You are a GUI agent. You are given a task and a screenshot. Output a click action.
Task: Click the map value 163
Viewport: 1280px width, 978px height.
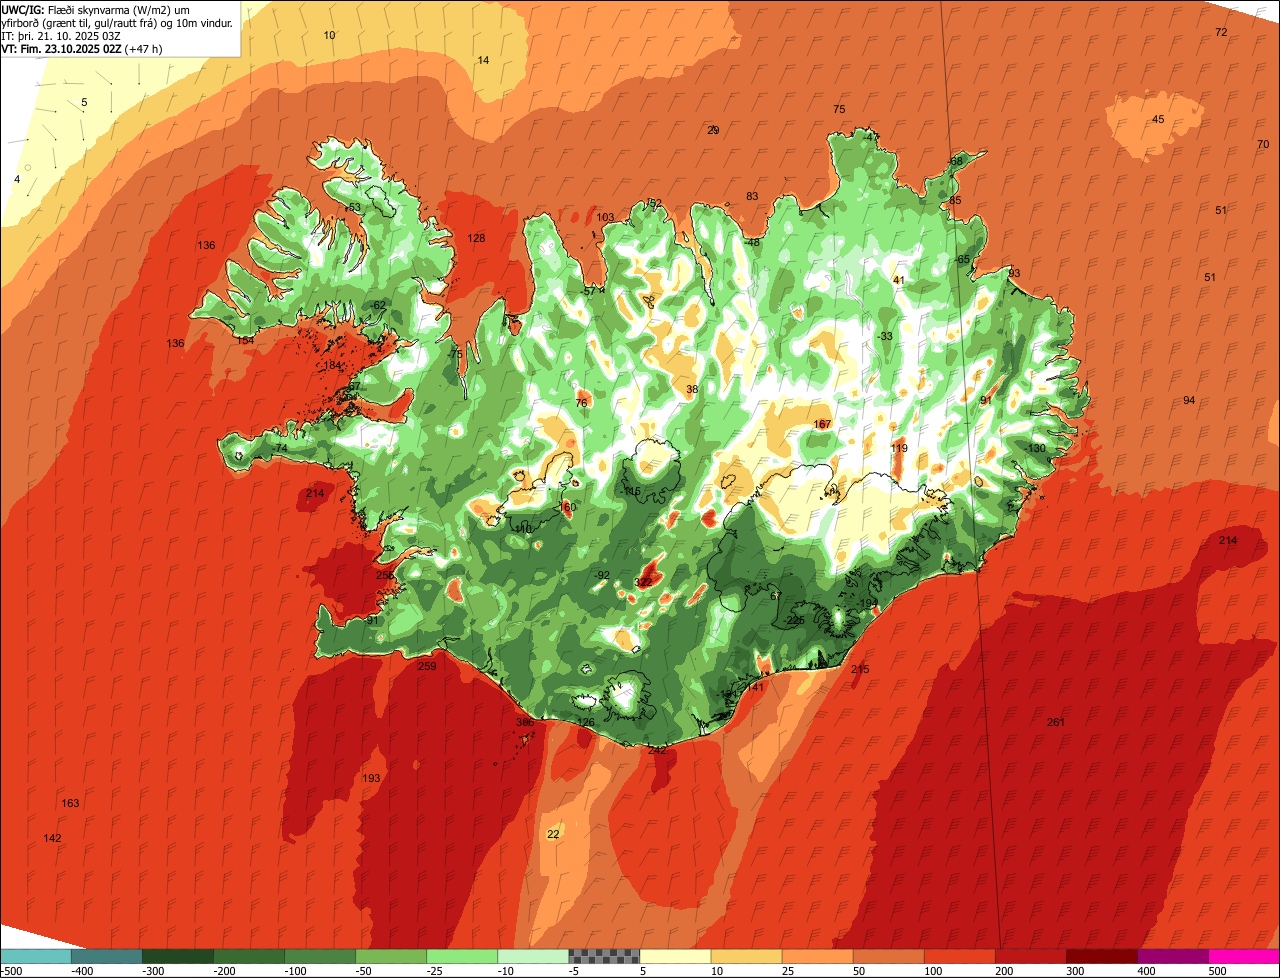(x=70, y=803)
